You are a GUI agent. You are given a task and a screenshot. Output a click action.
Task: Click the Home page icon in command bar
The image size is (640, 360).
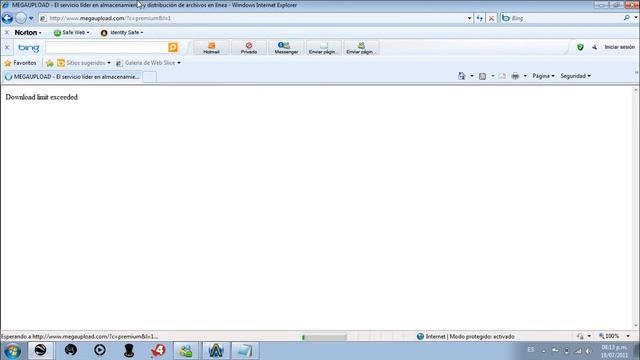(462, 76)
